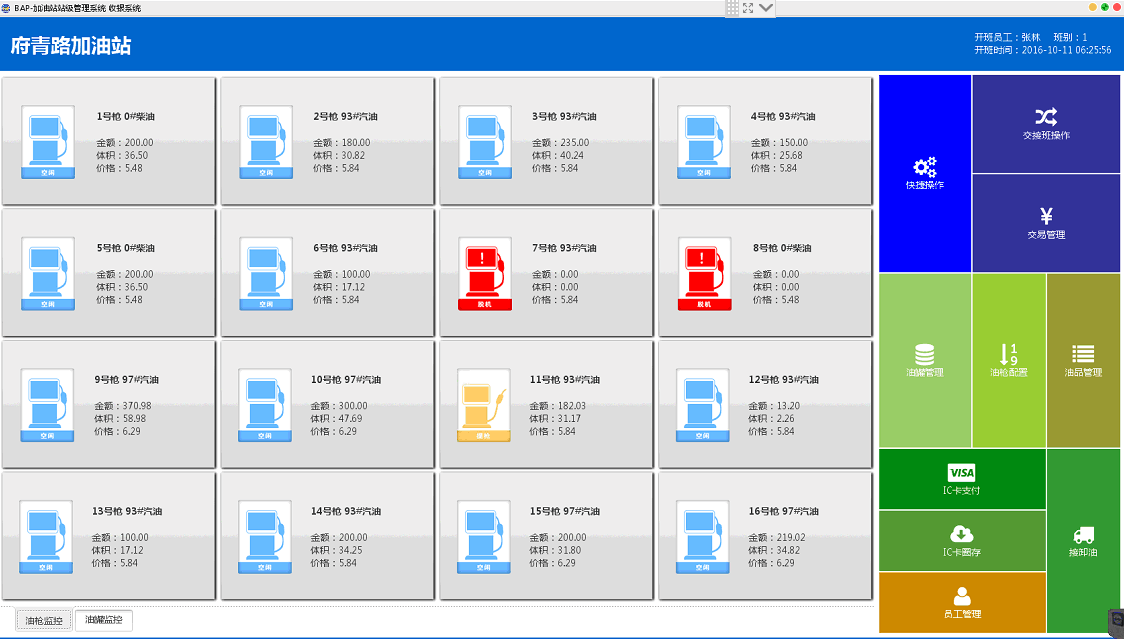
Task: Click pump icon for 9号枪 97#汽油
Action: point(47,405)
